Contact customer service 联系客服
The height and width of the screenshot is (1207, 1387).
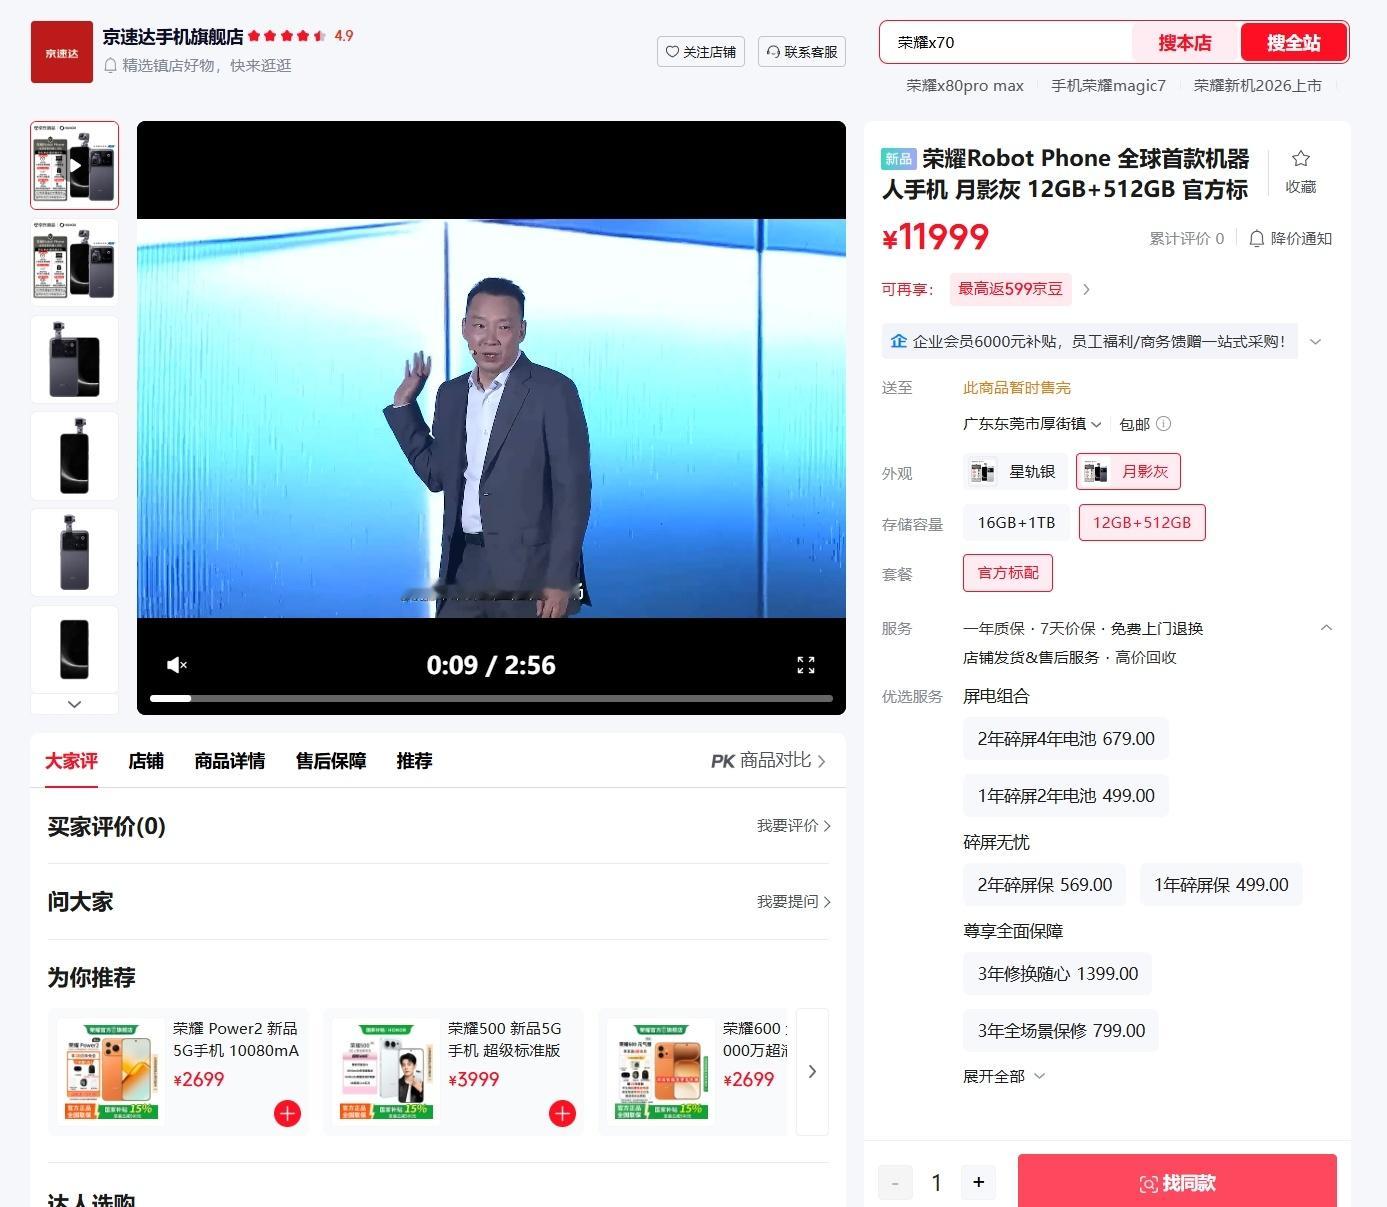tap(802, 52)
